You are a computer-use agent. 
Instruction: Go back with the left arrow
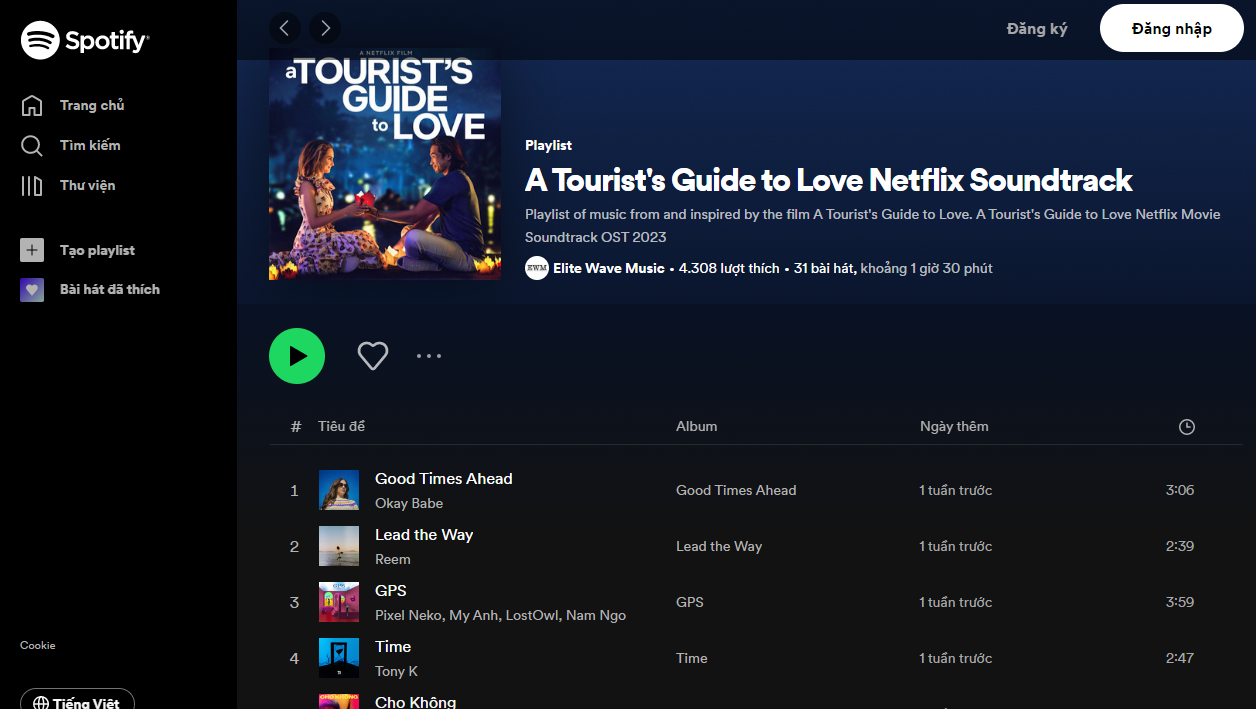pyautogui.click(x=285, y=28)
